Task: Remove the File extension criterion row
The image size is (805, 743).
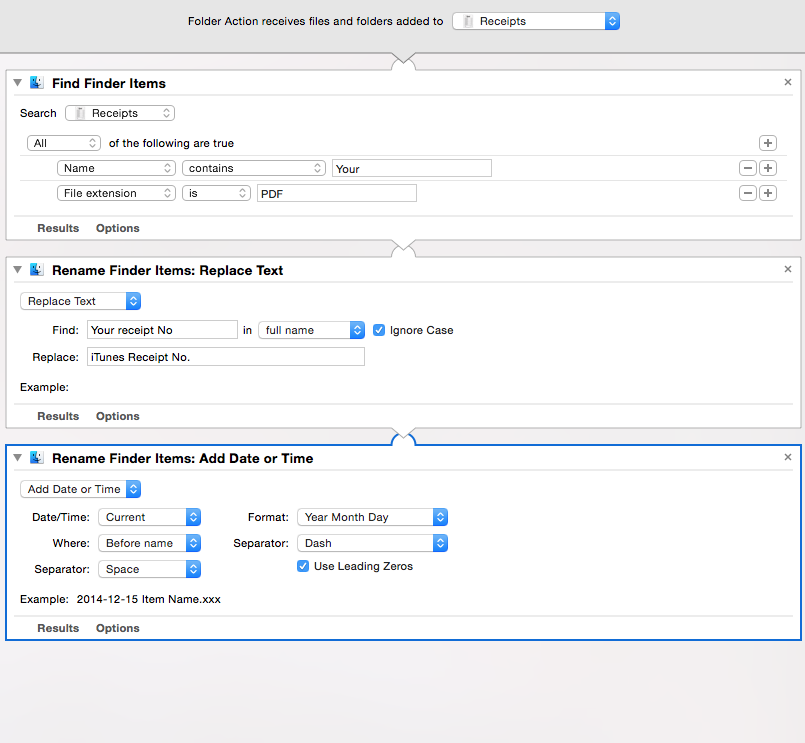Action: [748, 193]
